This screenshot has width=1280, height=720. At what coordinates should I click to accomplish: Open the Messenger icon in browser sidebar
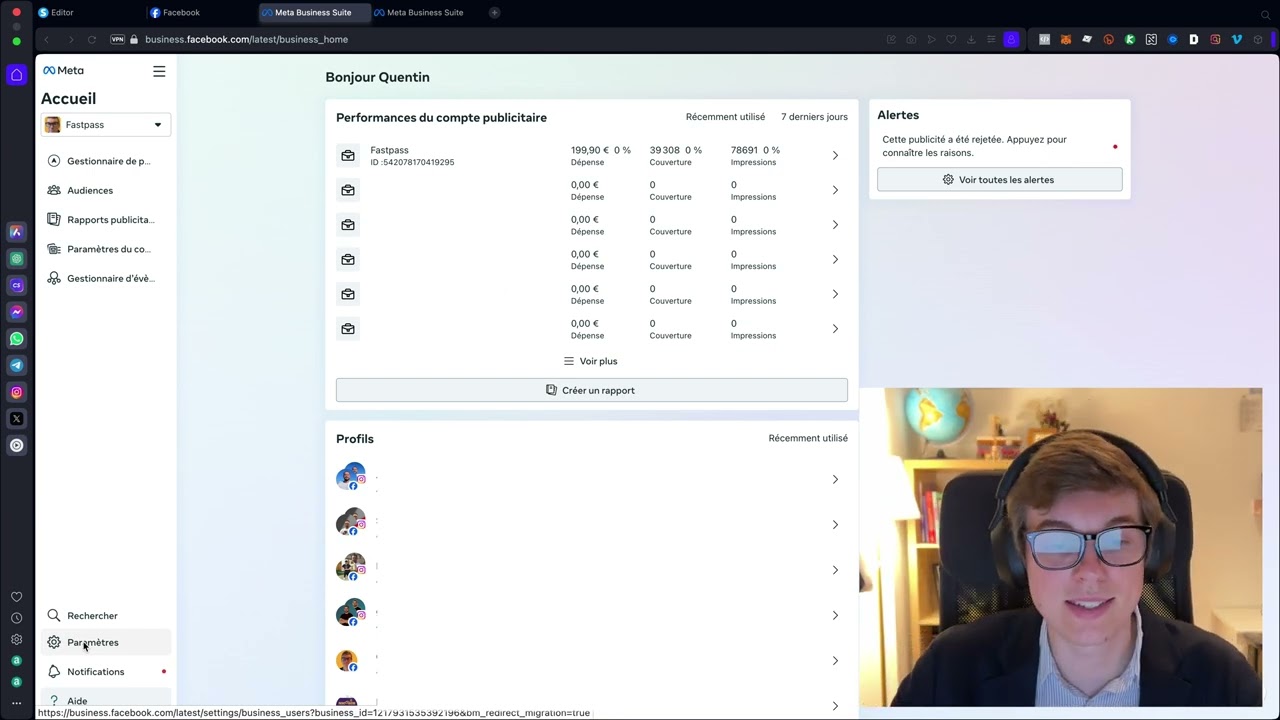tap(16, 312)
